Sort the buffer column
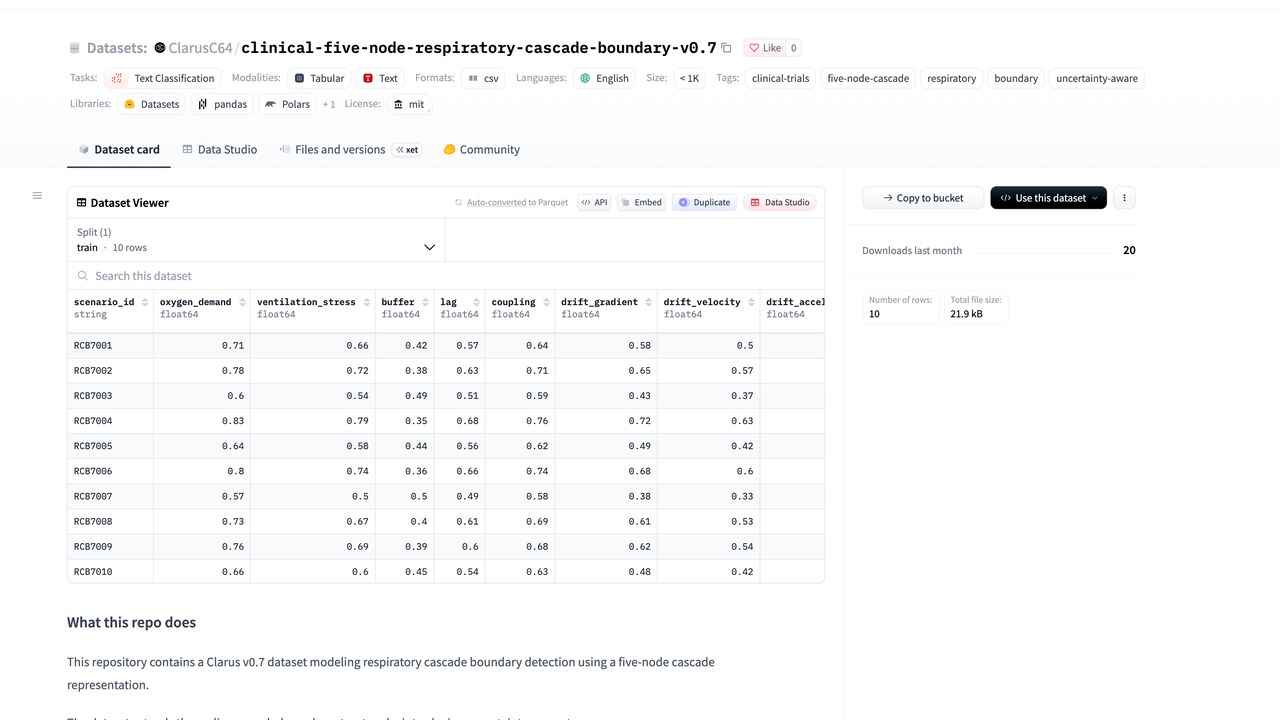Image resolution: width=1280 pixels, height=720 pixels. 424,302
